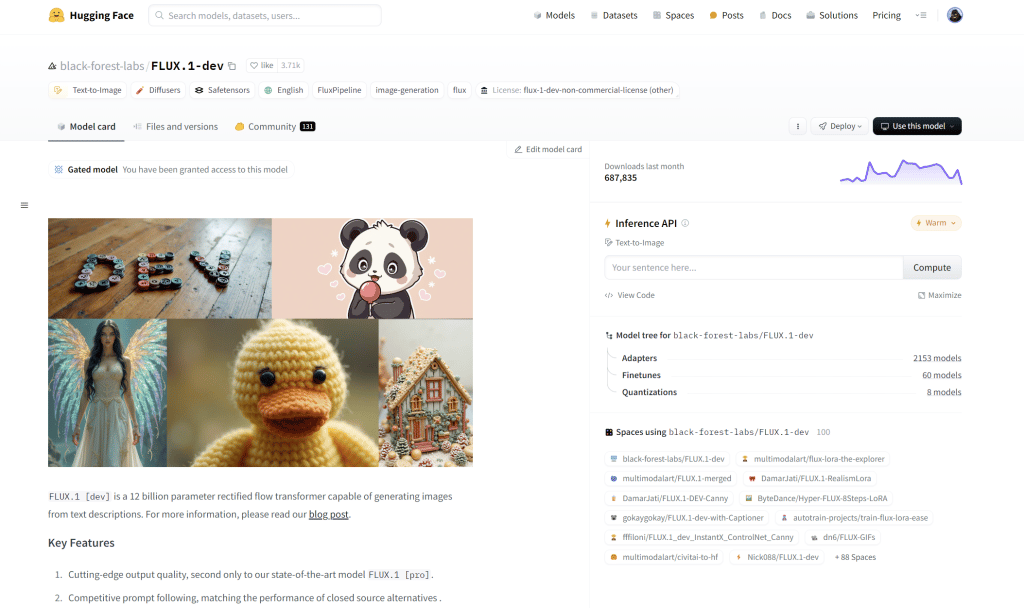1024x608 pixels.
Task: Click the black-forest-labs organization icon
Action: 52,66
